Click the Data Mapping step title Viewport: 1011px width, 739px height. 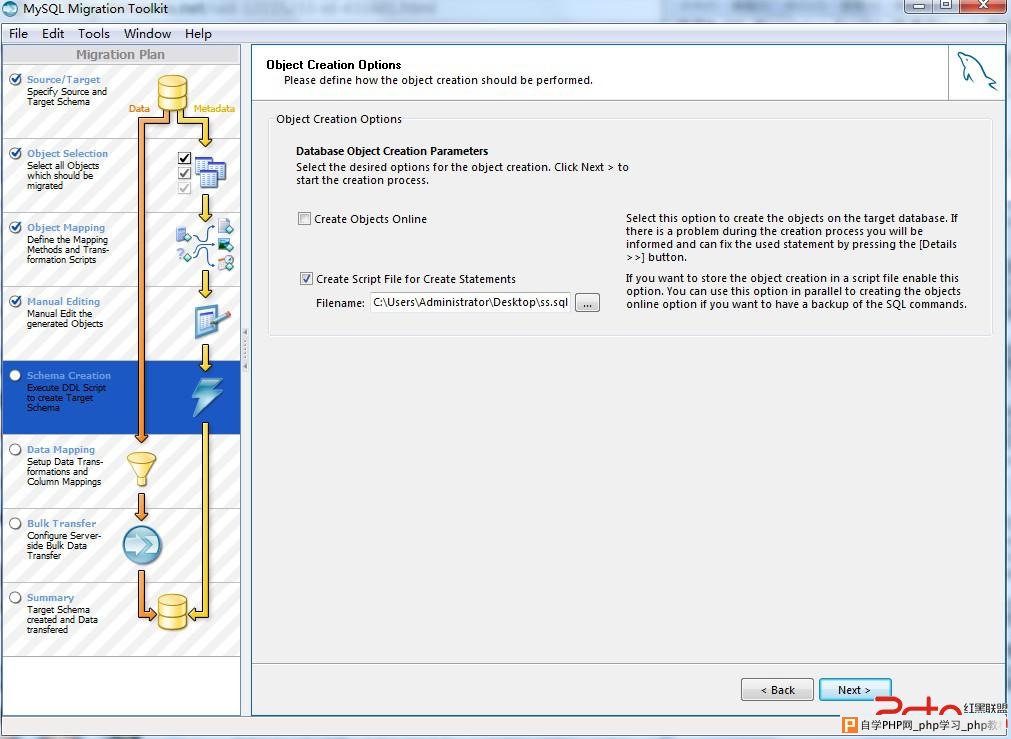coord(61,449)
